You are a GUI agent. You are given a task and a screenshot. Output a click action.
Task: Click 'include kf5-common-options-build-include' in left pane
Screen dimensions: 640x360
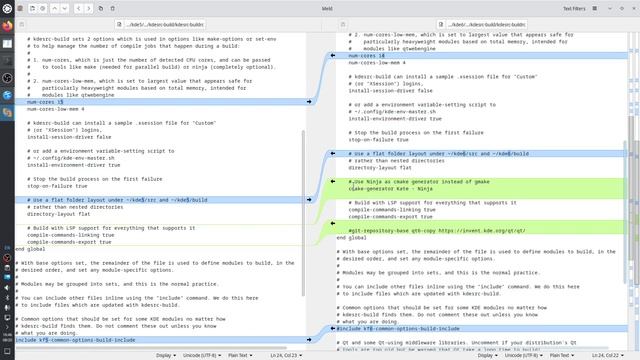[x=76, y=340]
